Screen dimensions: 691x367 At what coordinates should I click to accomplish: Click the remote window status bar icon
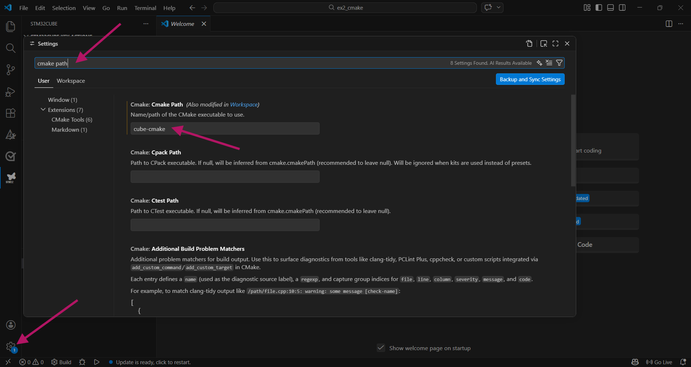(8, 362)
